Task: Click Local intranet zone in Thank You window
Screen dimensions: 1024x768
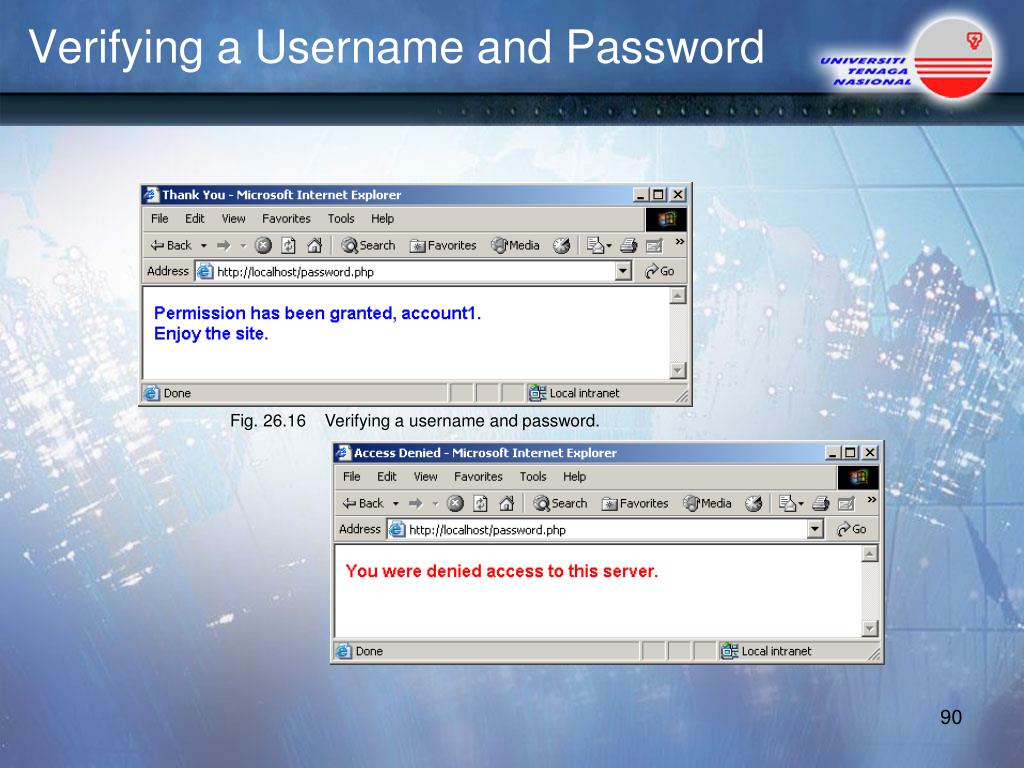Action: tap(574, 393)
